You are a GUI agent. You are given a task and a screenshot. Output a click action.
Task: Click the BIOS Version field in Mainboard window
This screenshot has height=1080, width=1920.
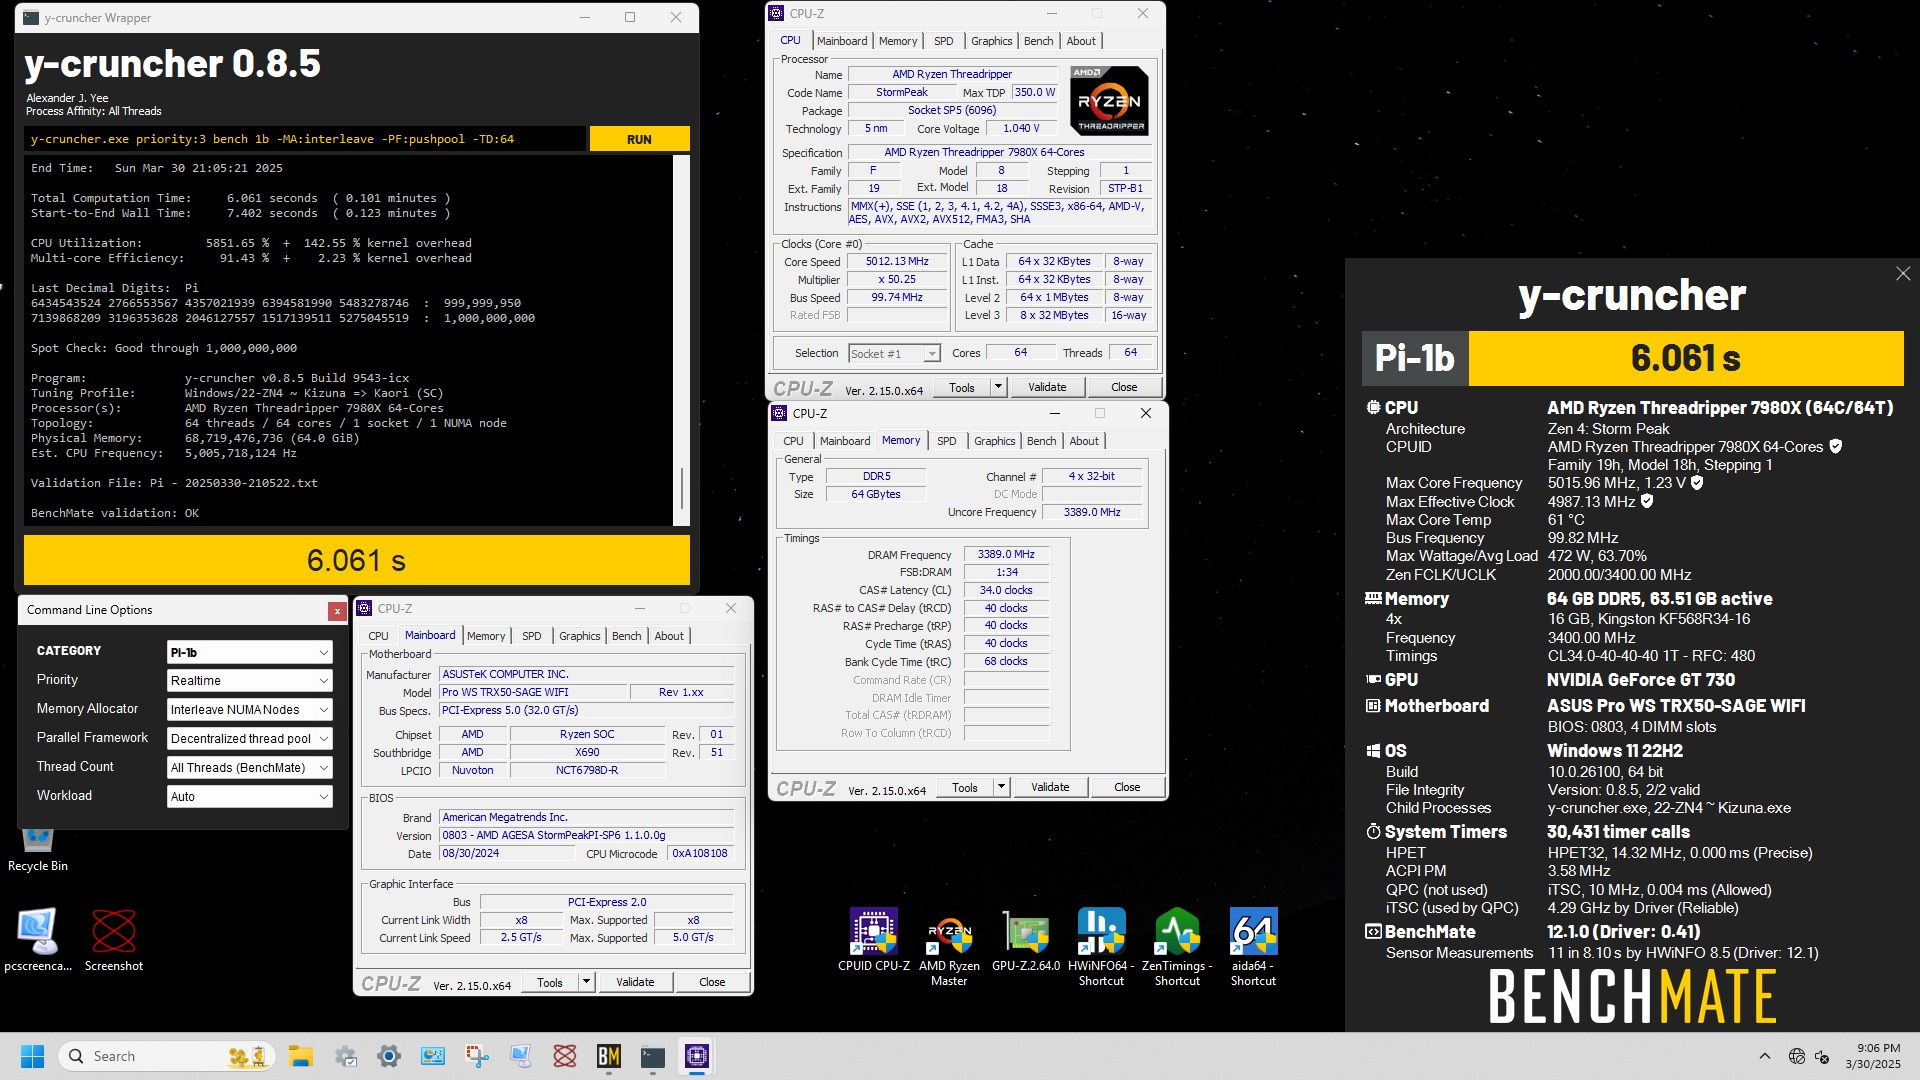click(x=587, y=836)
